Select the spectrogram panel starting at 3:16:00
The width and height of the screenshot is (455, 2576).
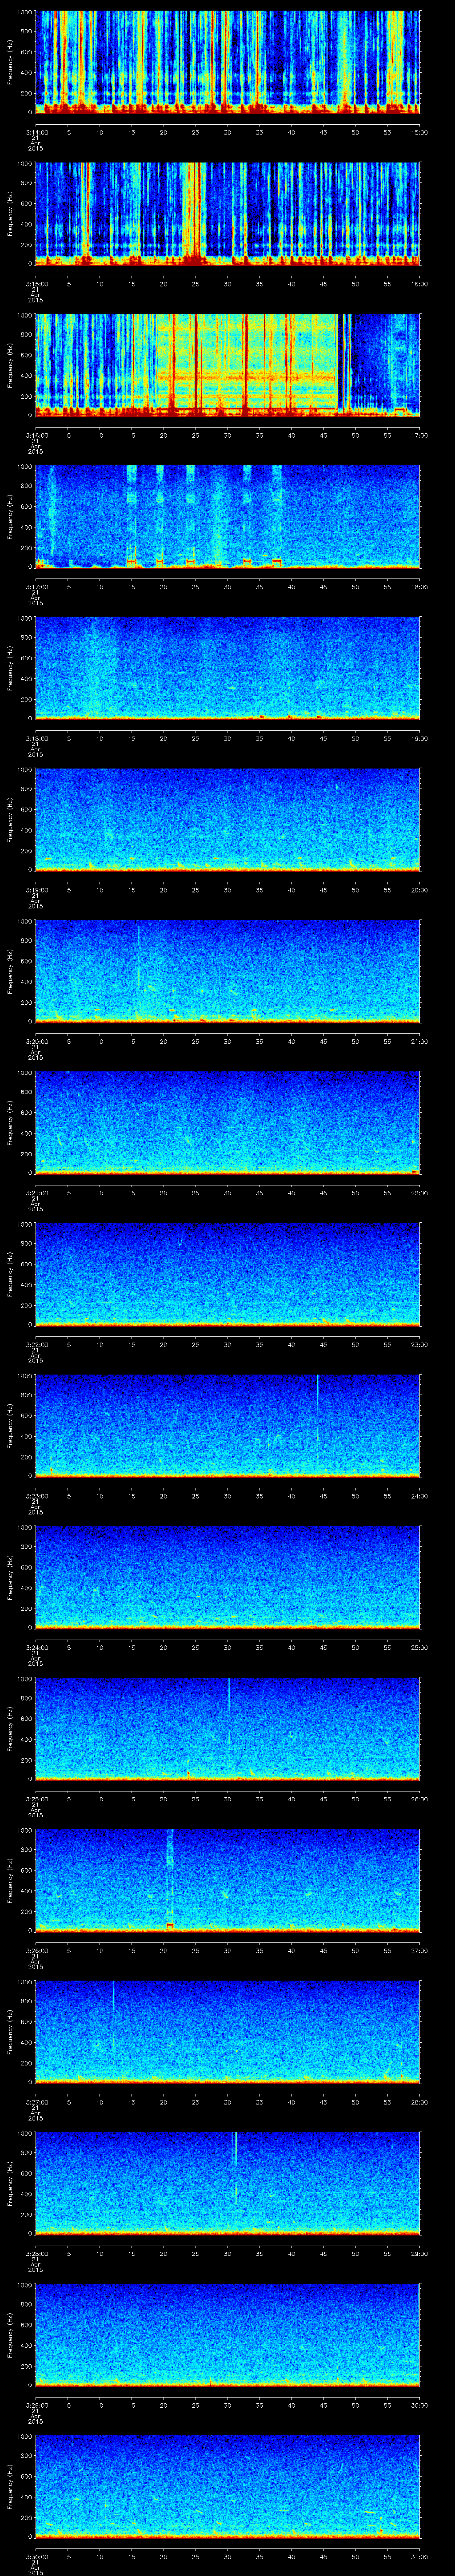[228, 365]
